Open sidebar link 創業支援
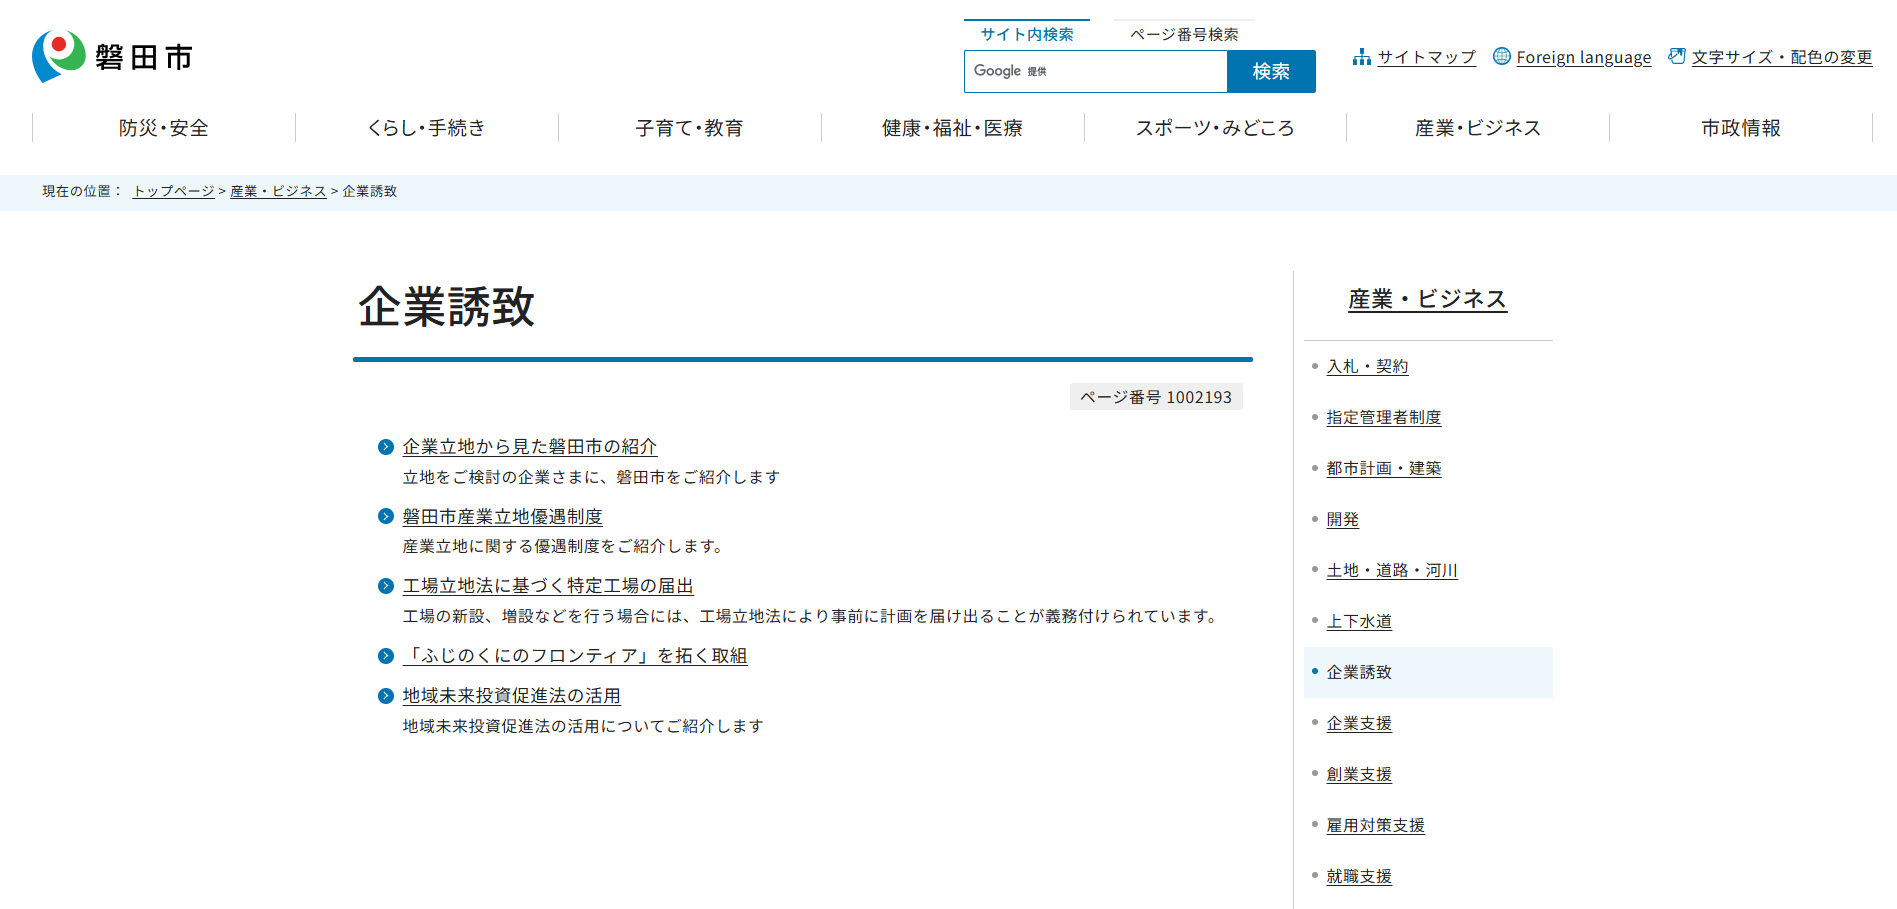This screenshot has width=1897, height=909. coord(1359,775)
